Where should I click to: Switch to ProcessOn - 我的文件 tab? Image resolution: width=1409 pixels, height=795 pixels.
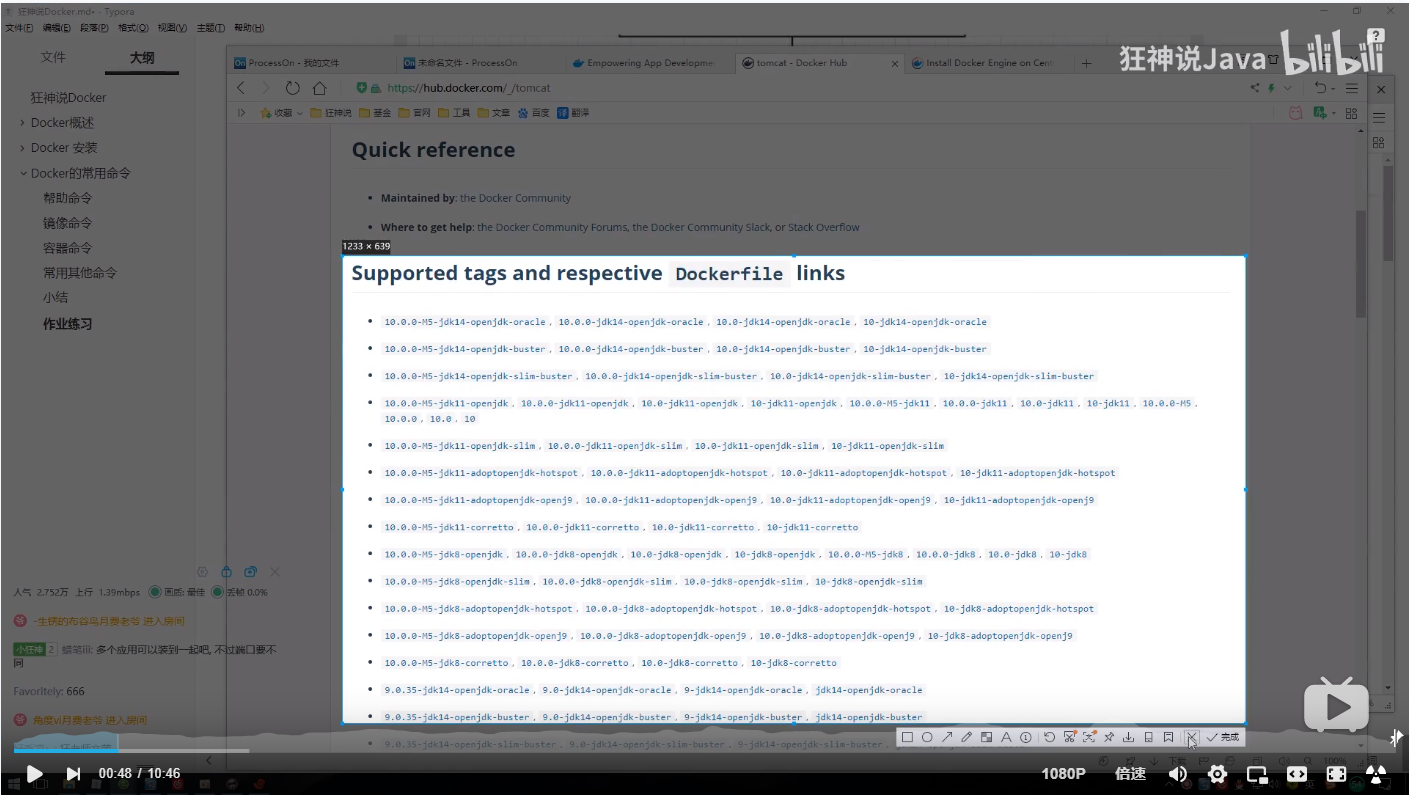310,62
